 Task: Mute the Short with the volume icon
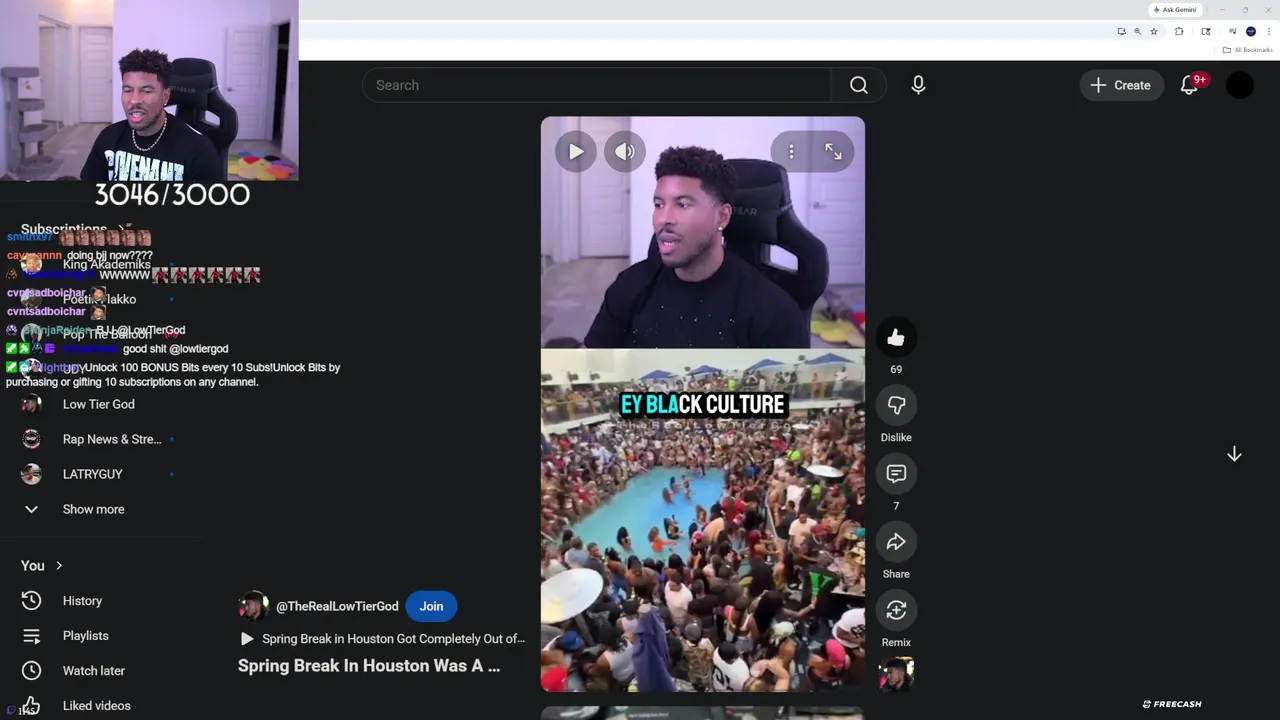pyautogui.click(x=625, y=152)
